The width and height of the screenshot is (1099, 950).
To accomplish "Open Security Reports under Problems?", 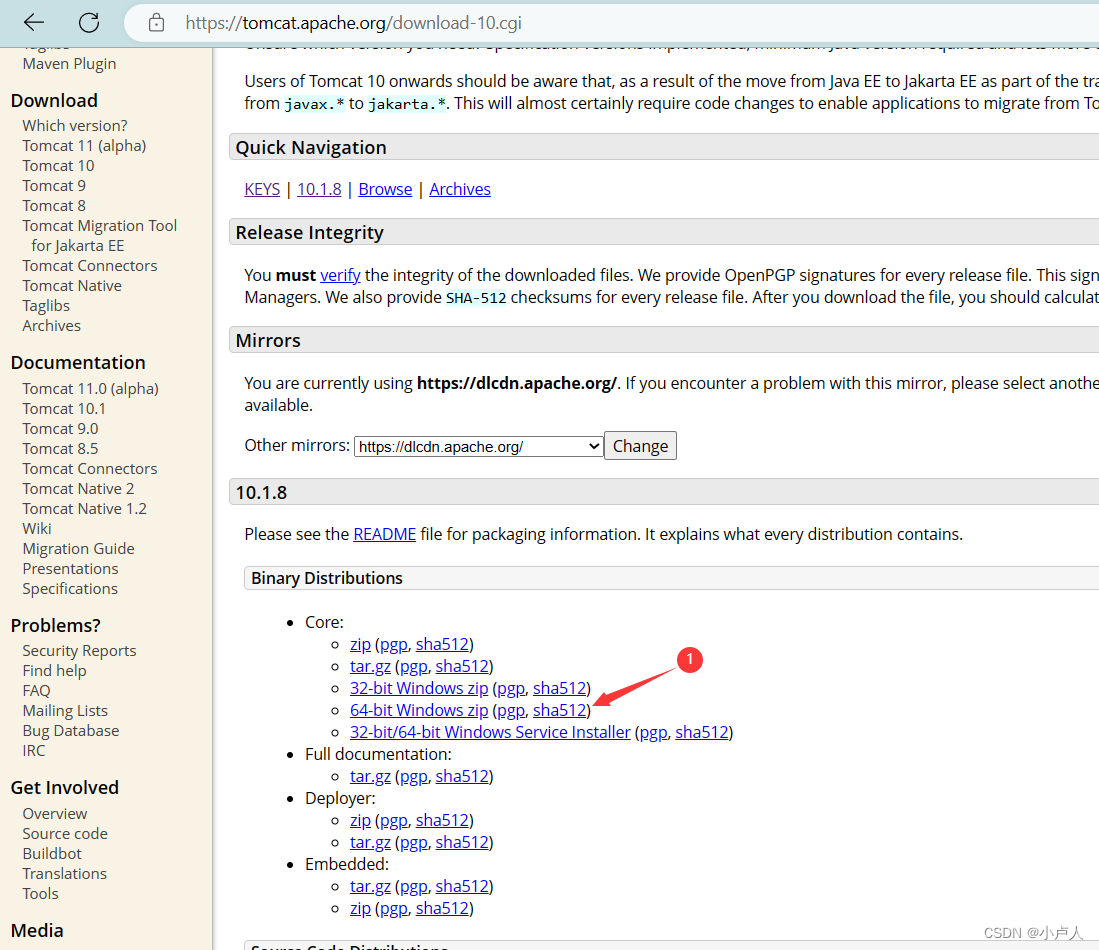I will pyautogui.click(x=79, y=650).
